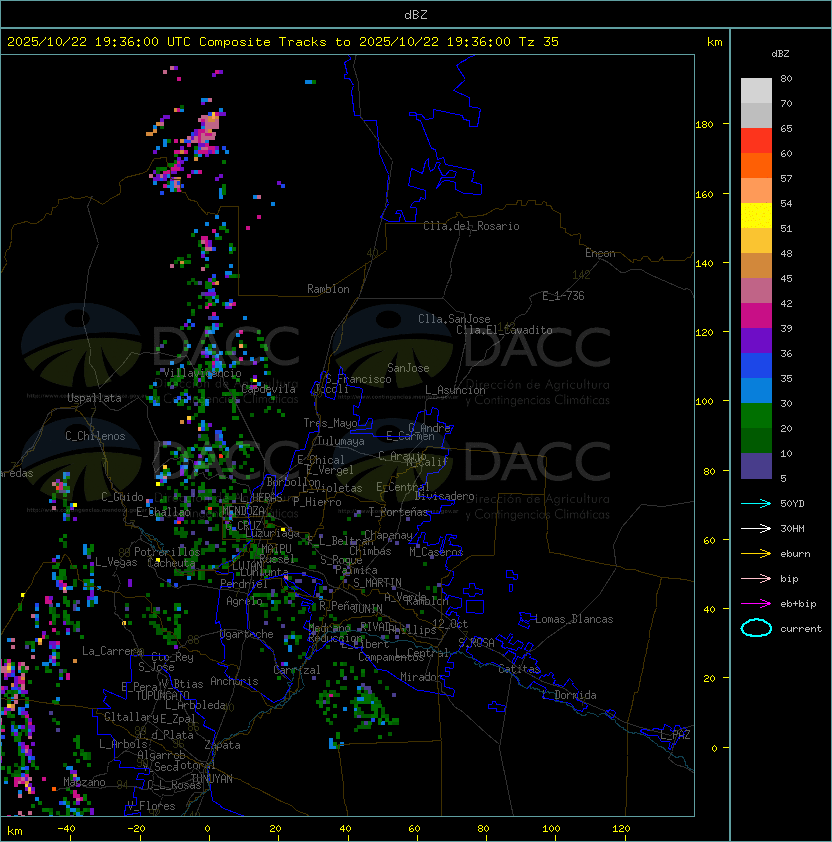
Task: Click the Zapata map label
Action: tap(222, 745)
